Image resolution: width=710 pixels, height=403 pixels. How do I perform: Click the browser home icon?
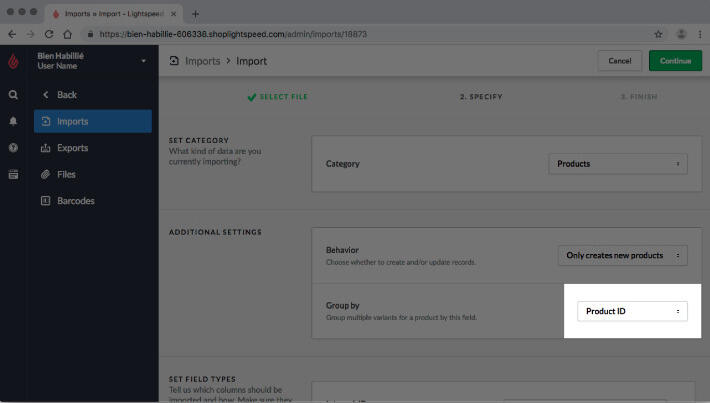point(68,34)
